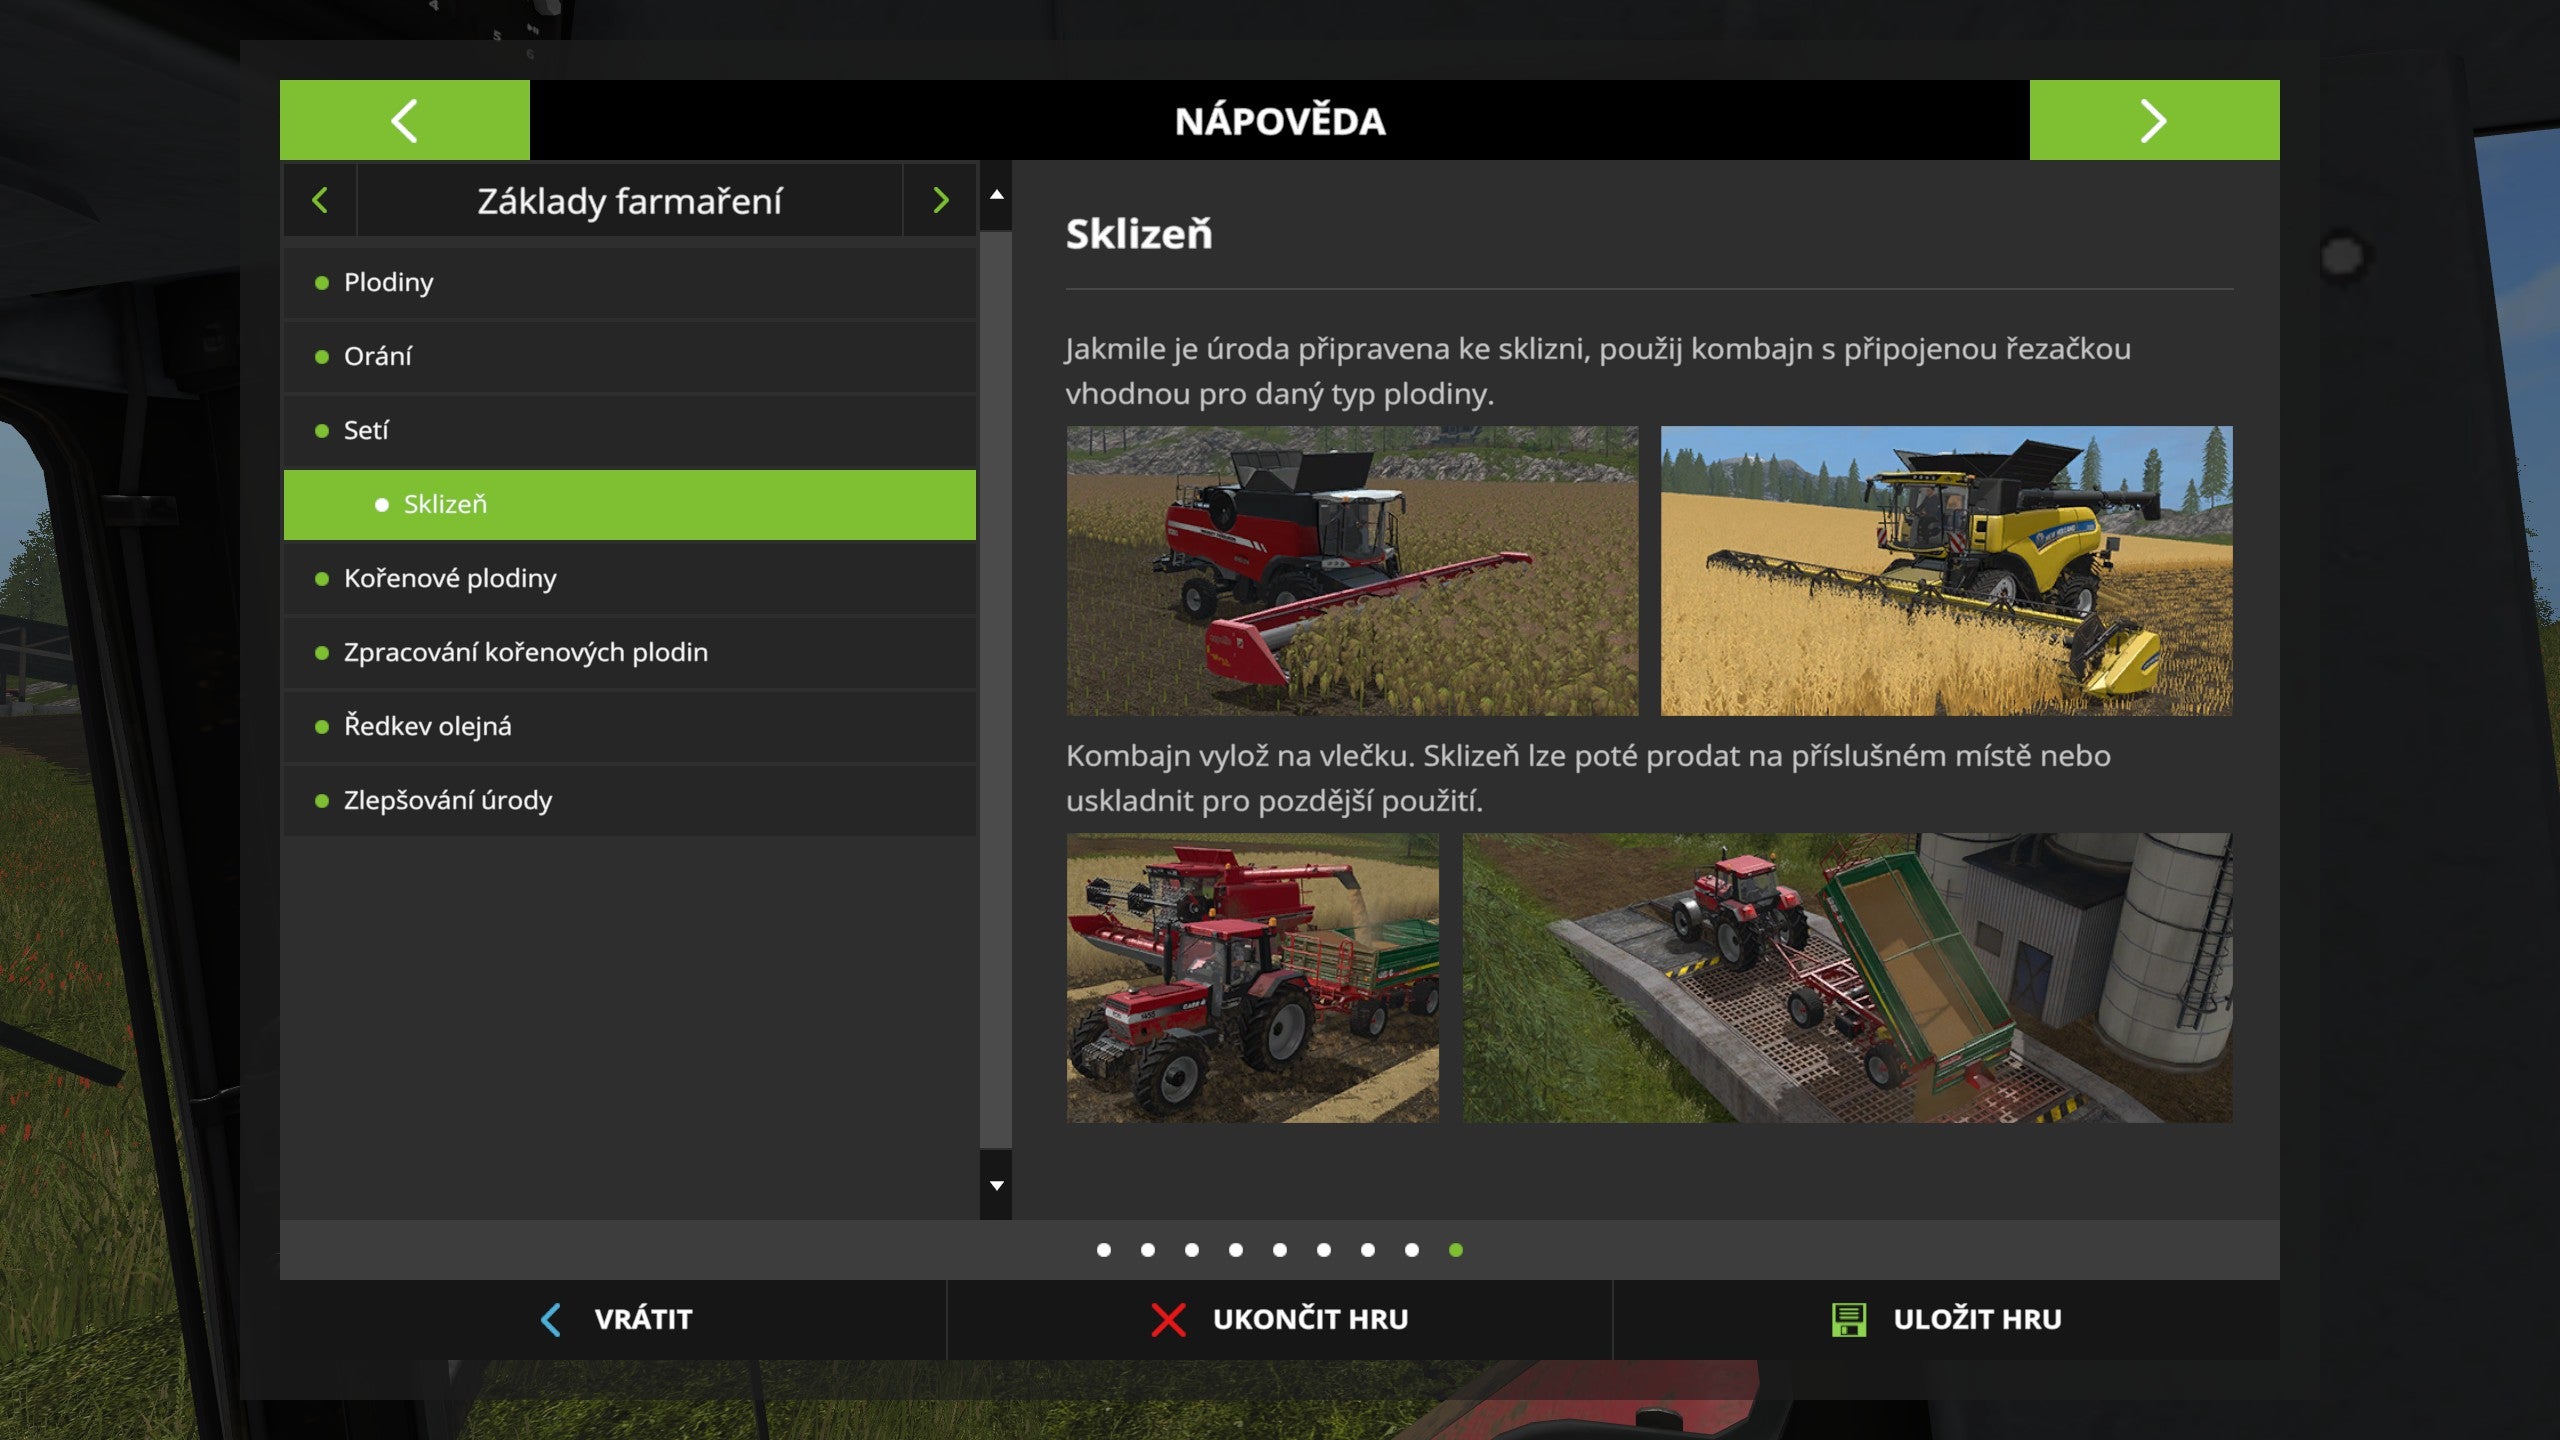Click the Sklizeň article heading
2560x1440 pixels.
click(x=1139, y=234)
